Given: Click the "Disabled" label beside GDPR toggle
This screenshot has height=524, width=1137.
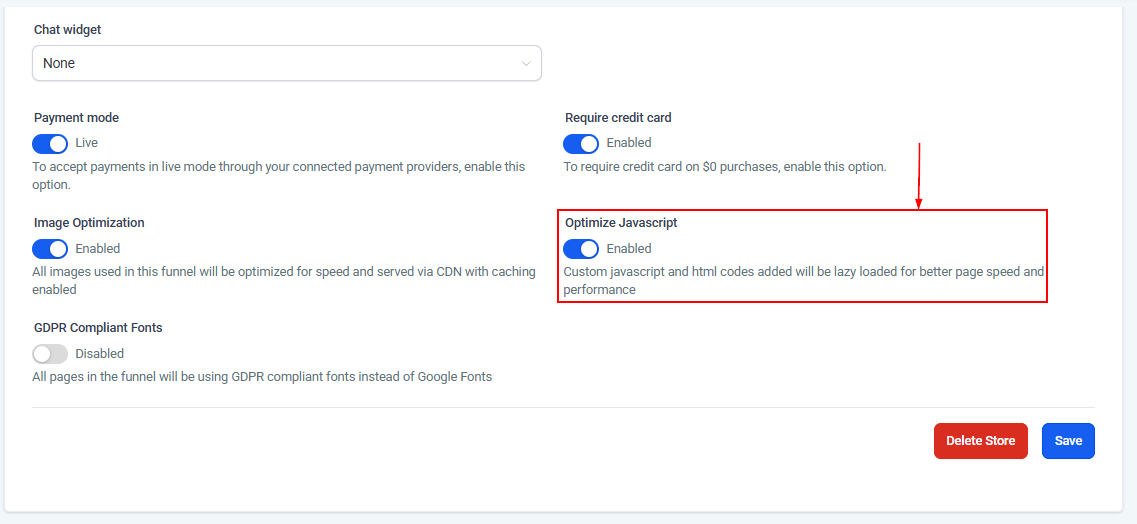Looking at the screenshot, I should click(100, 354).
